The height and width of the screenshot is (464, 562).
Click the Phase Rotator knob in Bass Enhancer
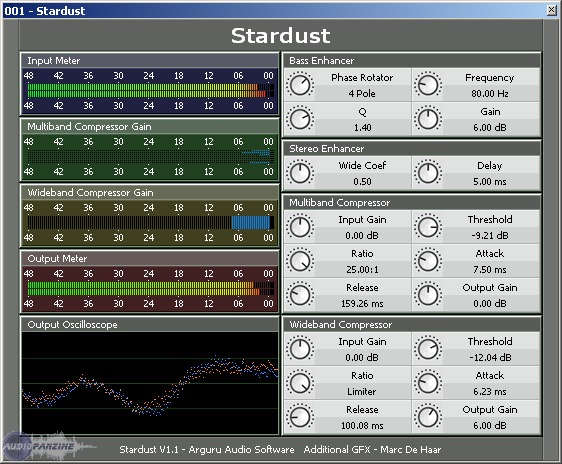click(300, 85)
